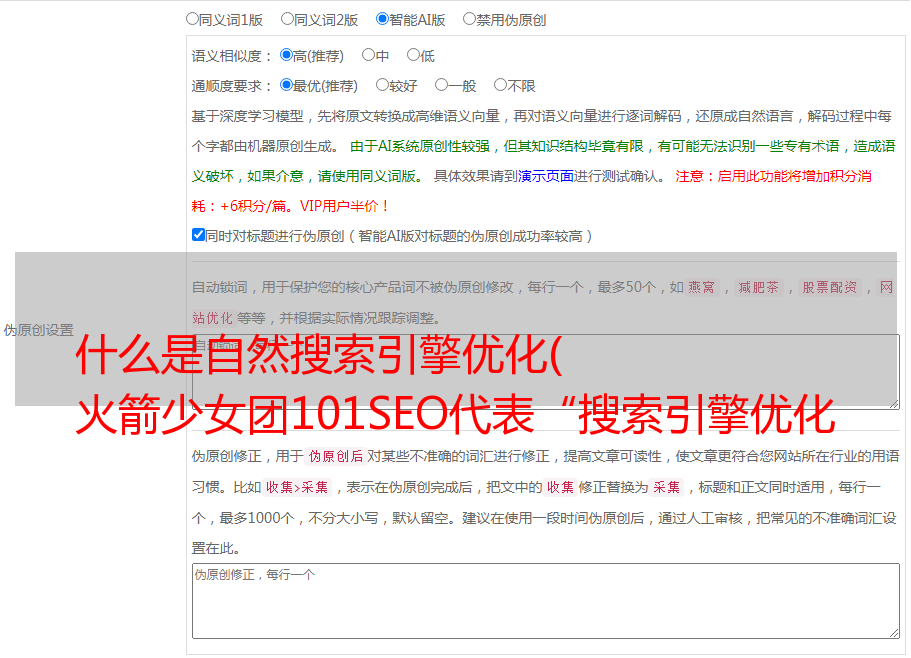Select the 同义词1版 radio option
Screen dimensions: 911x658
coord(192,19)
